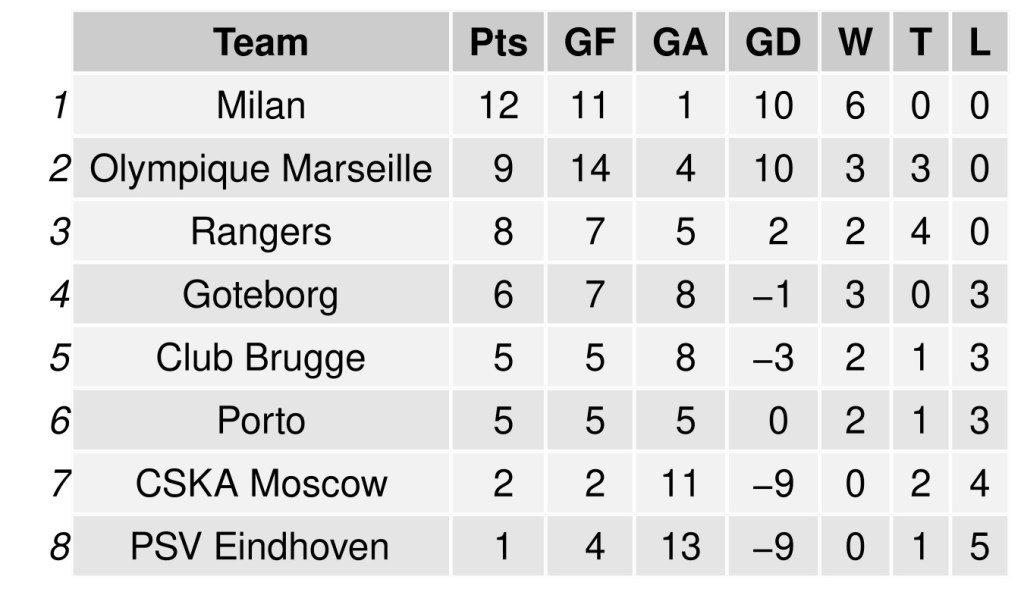The image size is (1024, 592).
Task: Select the Milan team cell
Action: 260,106
